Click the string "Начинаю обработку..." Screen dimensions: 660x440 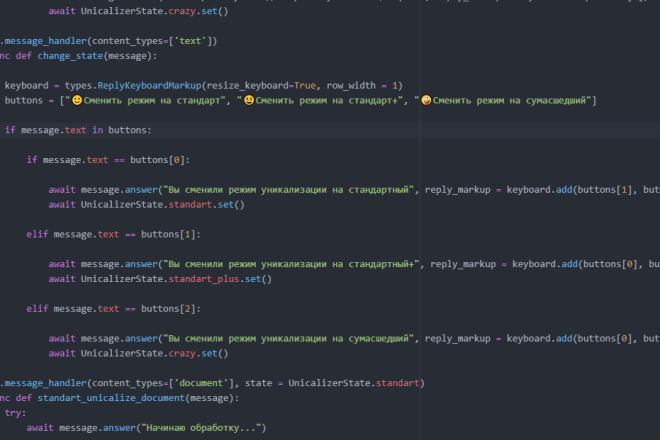coord(201,428)
